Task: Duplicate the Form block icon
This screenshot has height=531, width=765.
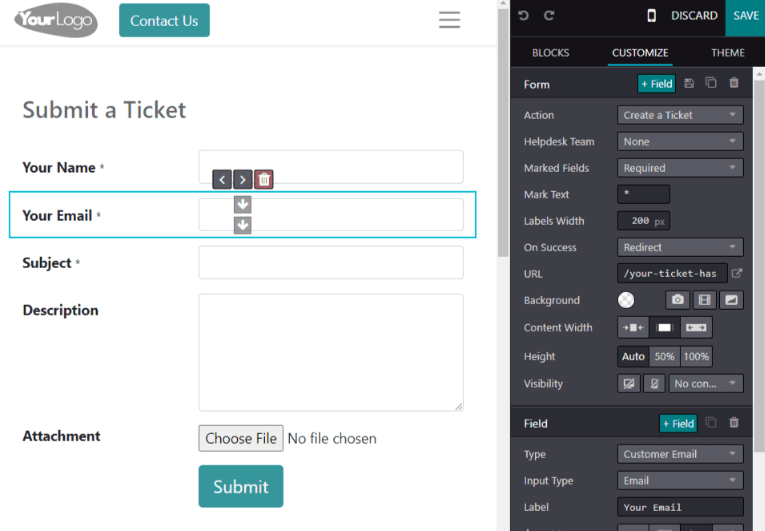Action: (x=711, y=83)
